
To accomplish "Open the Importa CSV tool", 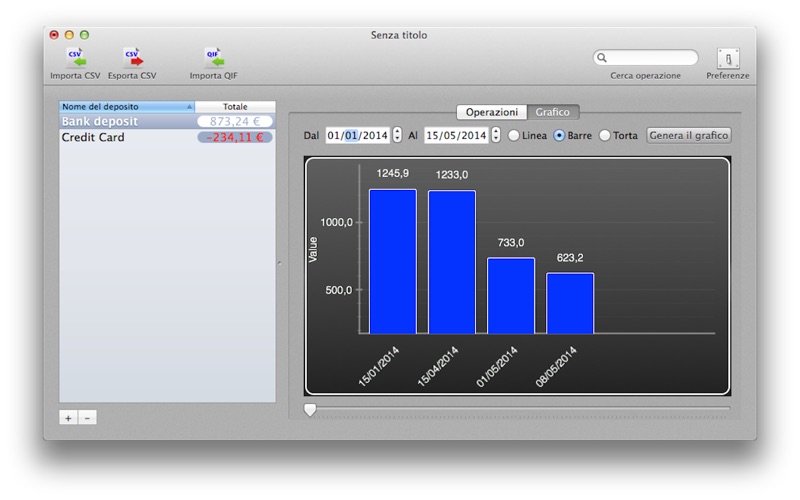I will coord(76,64).
